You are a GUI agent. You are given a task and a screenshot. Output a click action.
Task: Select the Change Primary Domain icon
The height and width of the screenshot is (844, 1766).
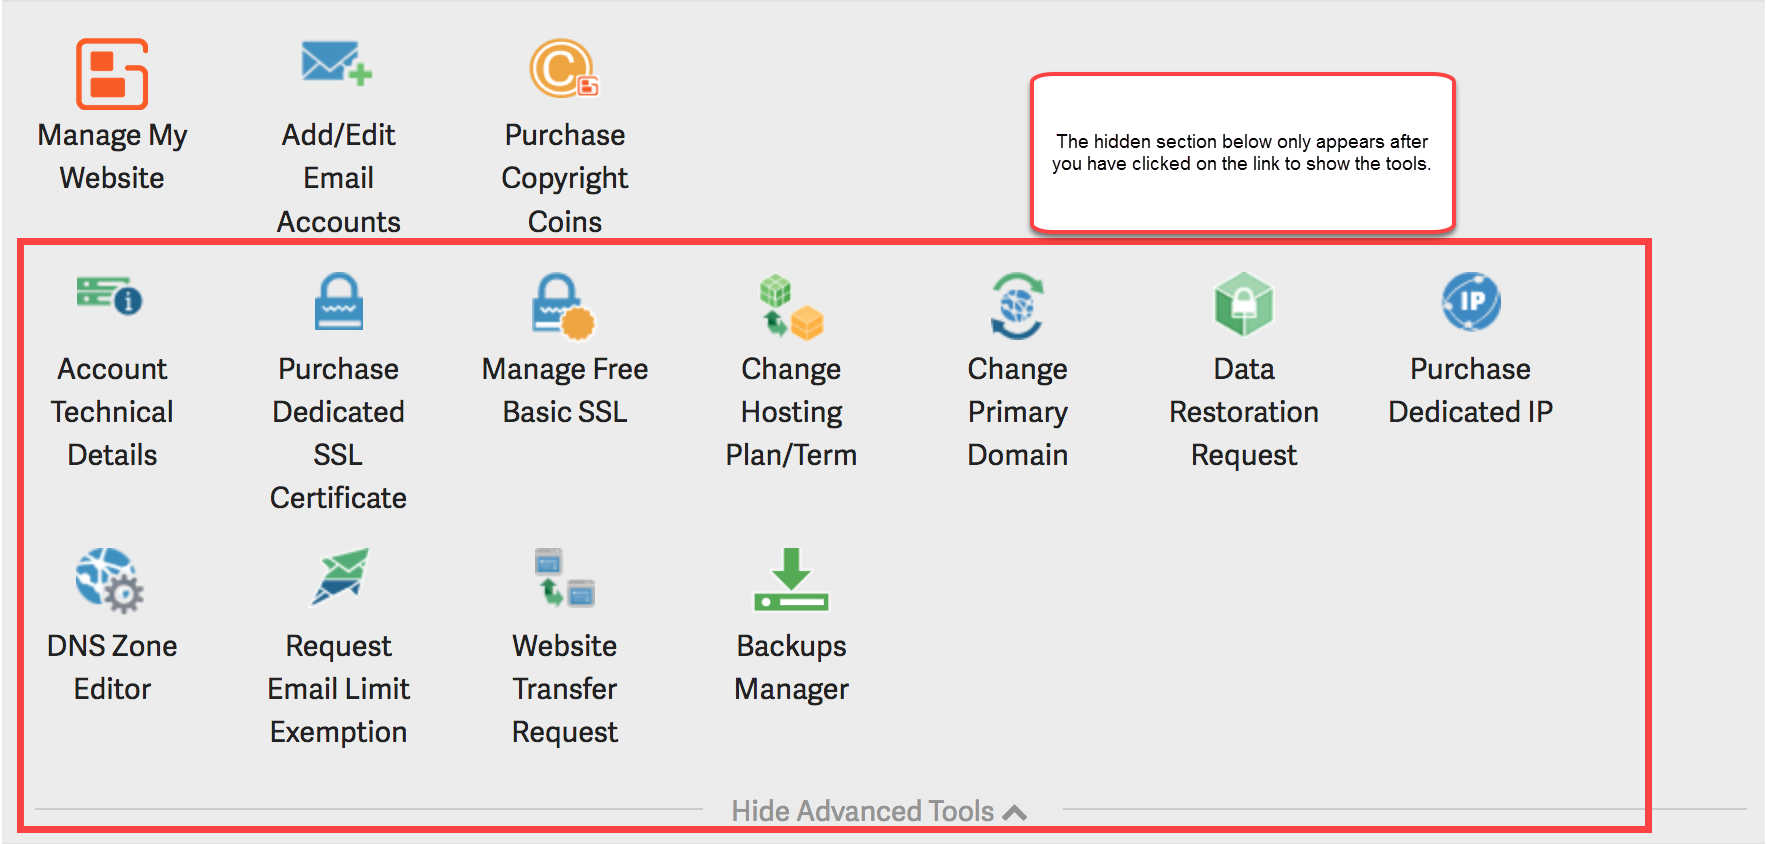point(1017,306)
